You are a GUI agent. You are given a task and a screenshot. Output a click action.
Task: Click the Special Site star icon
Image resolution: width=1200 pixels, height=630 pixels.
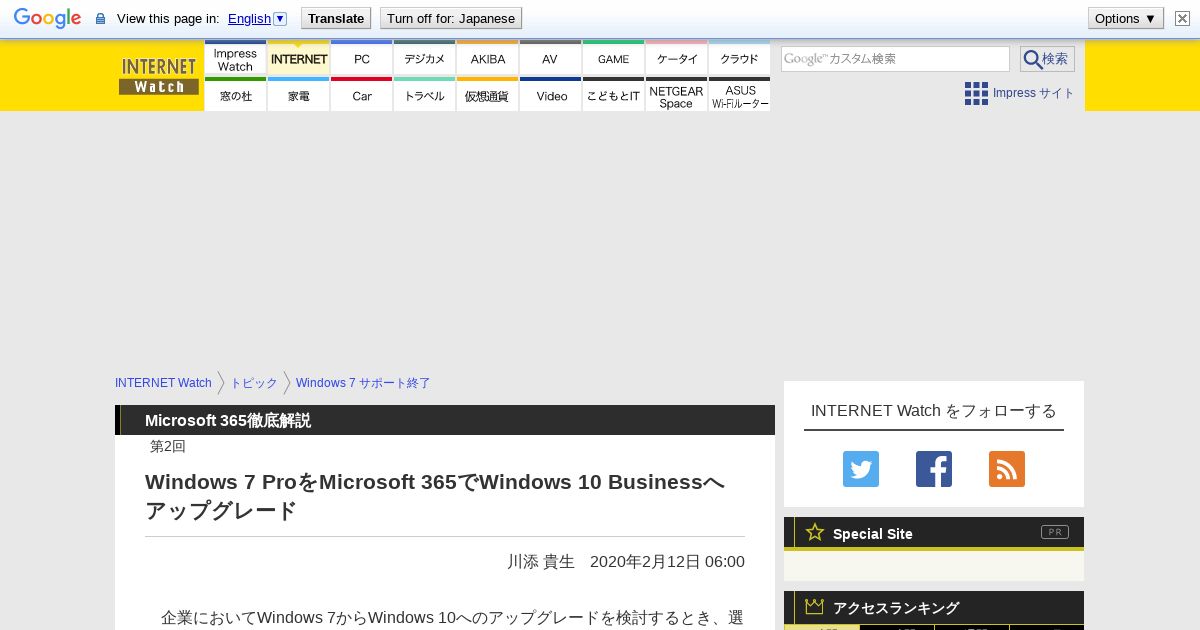point(815,532)
